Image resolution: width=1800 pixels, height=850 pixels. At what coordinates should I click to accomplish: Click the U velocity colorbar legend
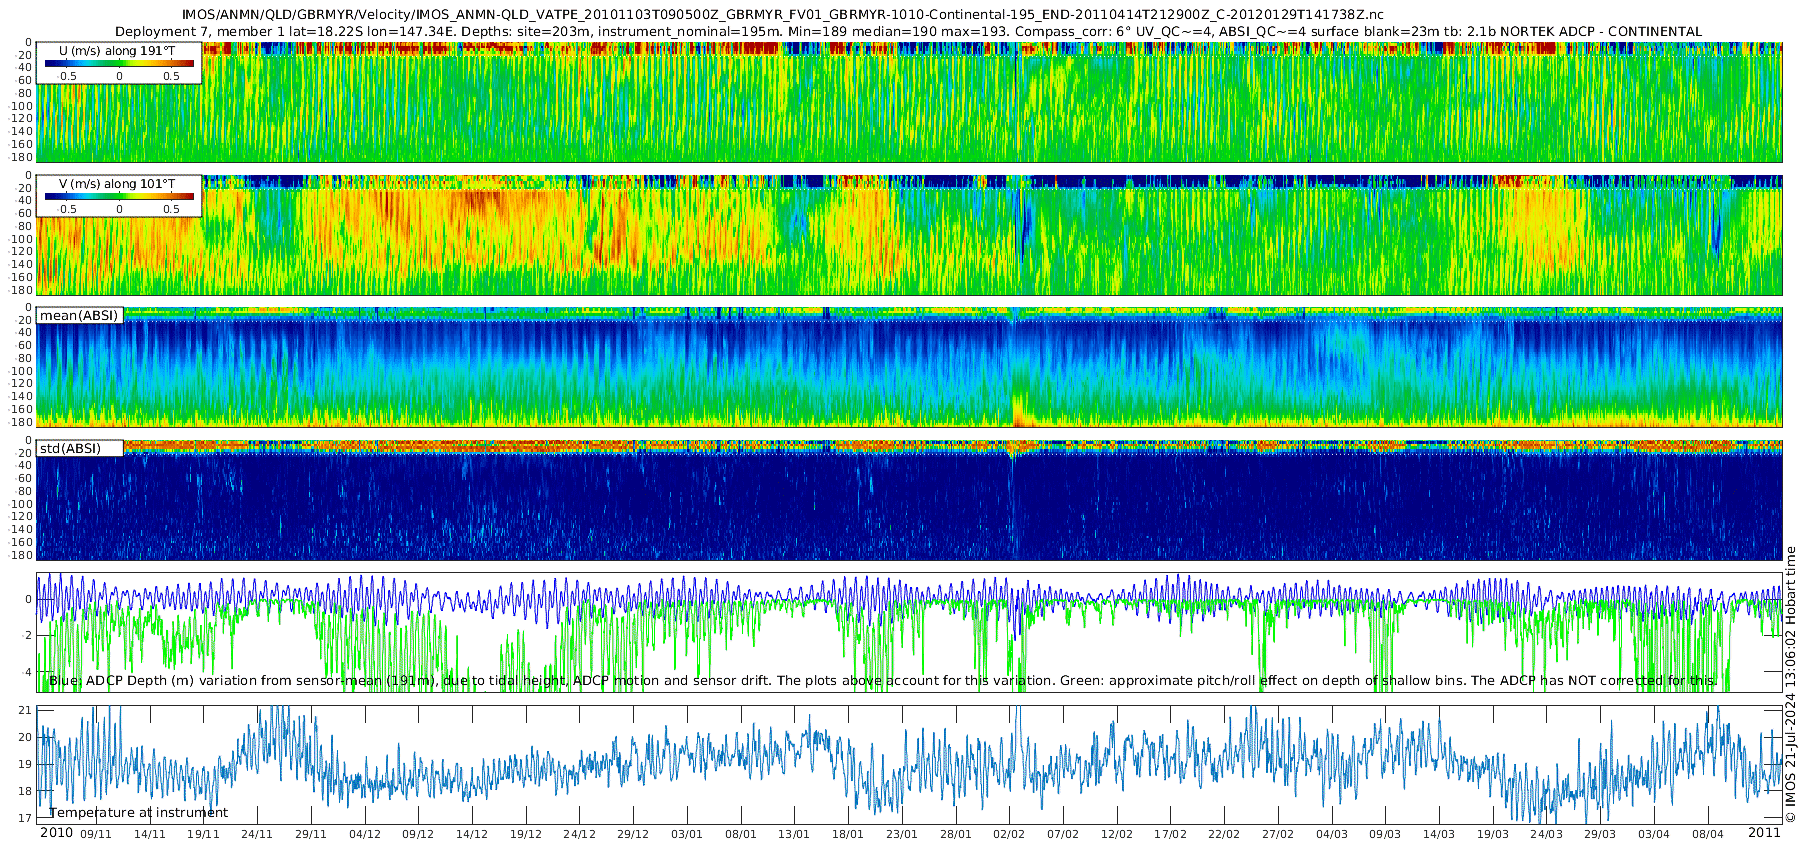click(x=119, y=64)
